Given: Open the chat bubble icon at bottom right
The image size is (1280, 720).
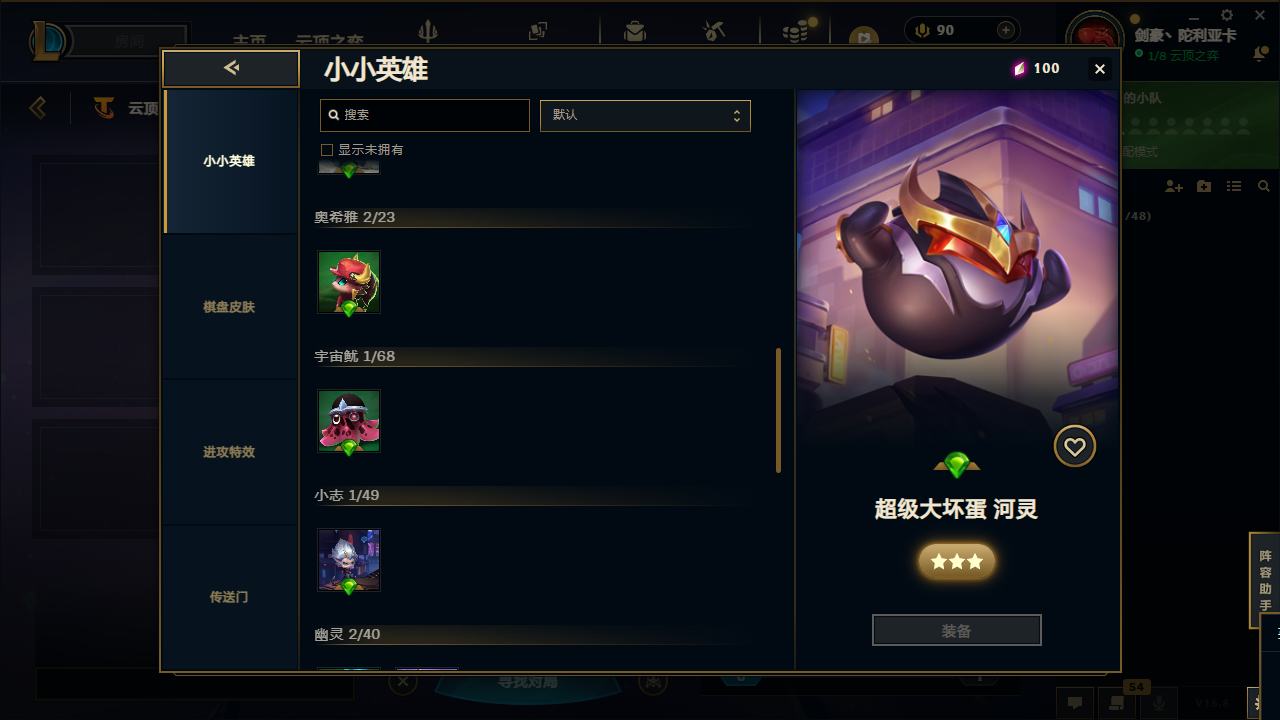Looking at the screenshot, I should (1075, 702).
